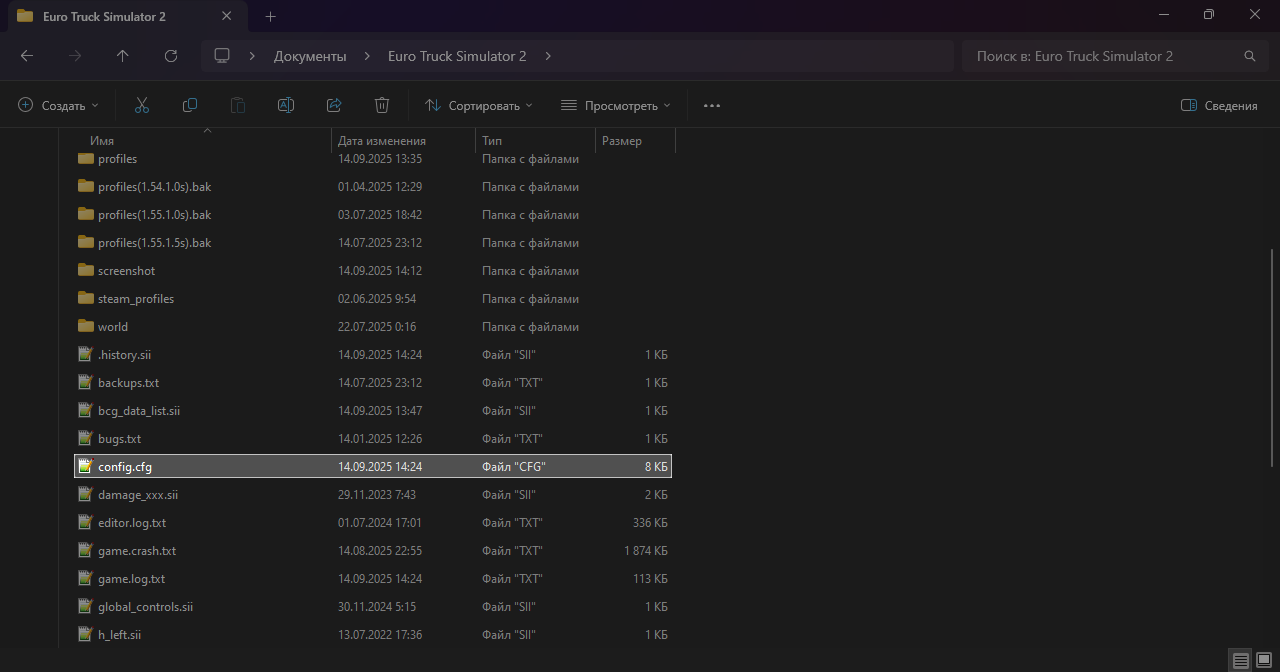The image size is (1280, 672).
Task: Go up one folder with the up arrow
Action: 123,56
